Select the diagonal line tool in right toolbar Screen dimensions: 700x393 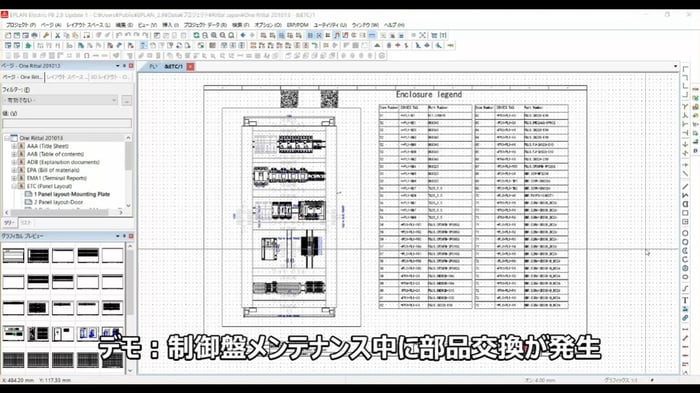685,186
